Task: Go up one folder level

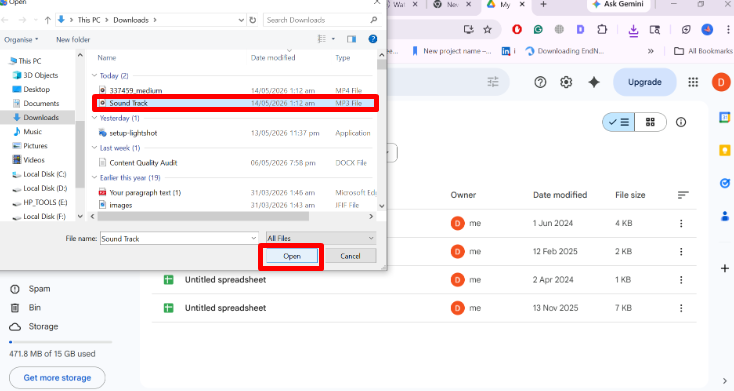Action: click(x=48, y=20)
